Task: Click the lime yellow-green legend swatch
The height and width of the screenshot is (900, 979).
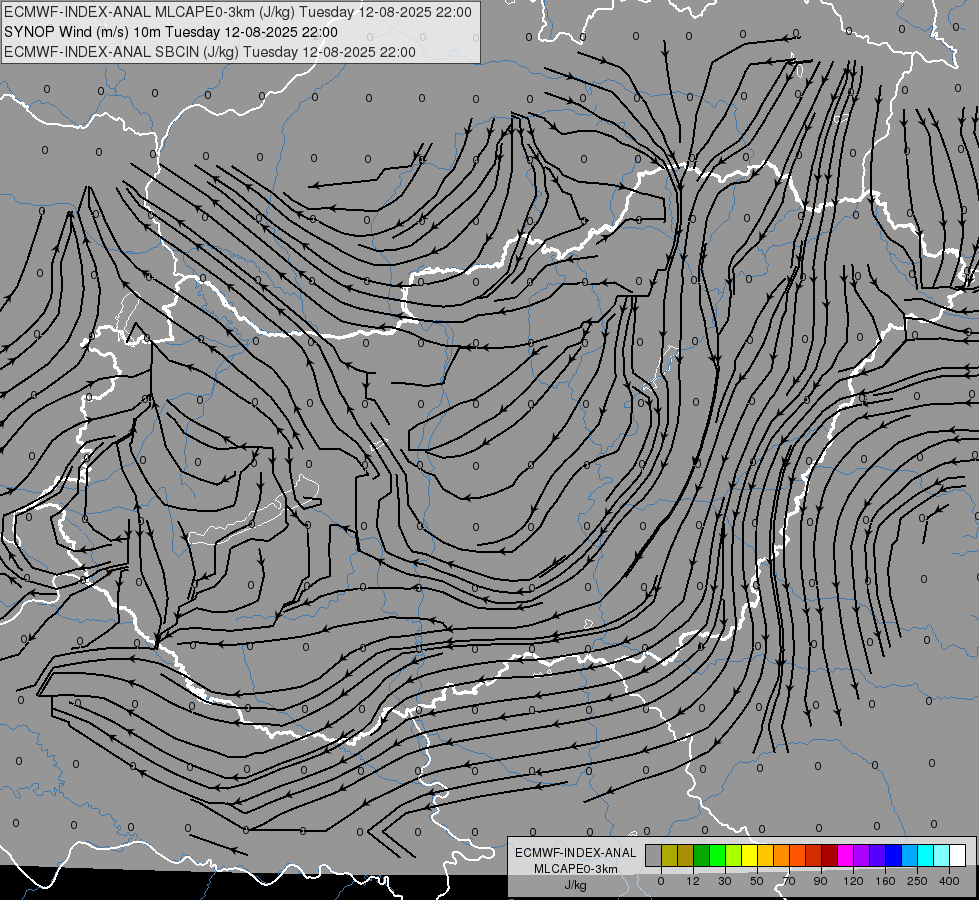Action: 734,855
